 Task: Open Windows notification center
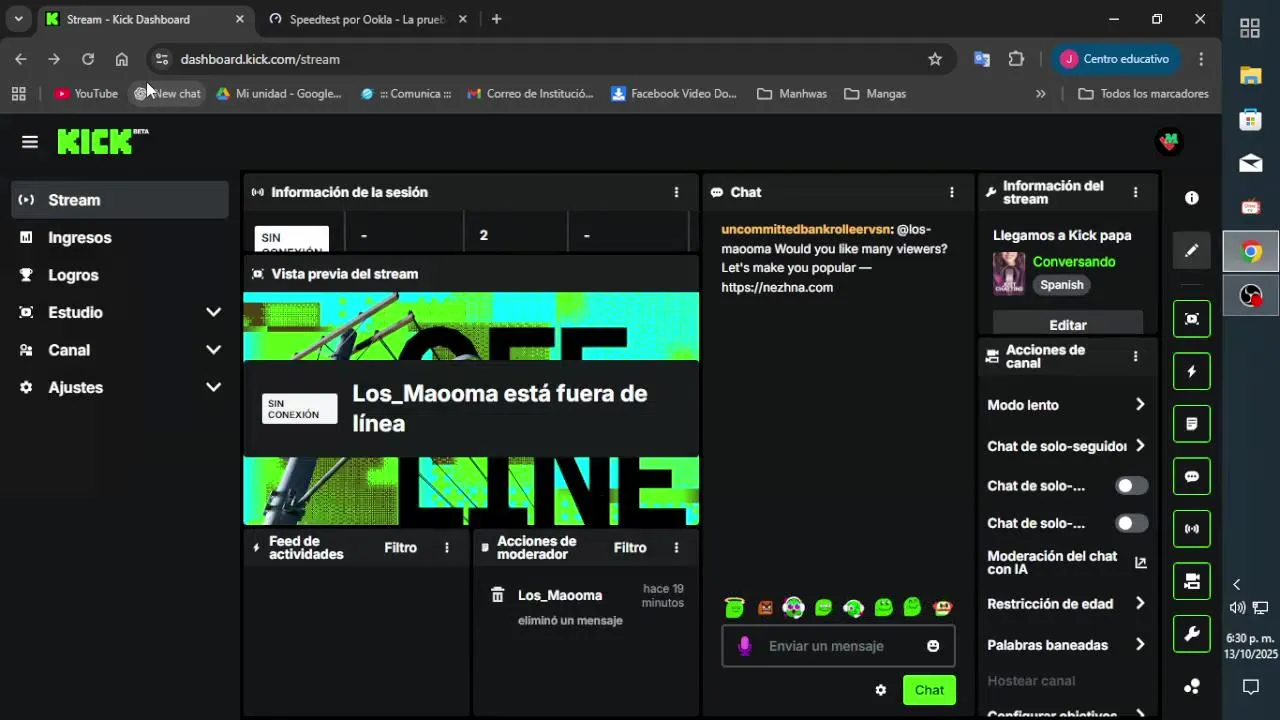click(x=1250, y=686)
